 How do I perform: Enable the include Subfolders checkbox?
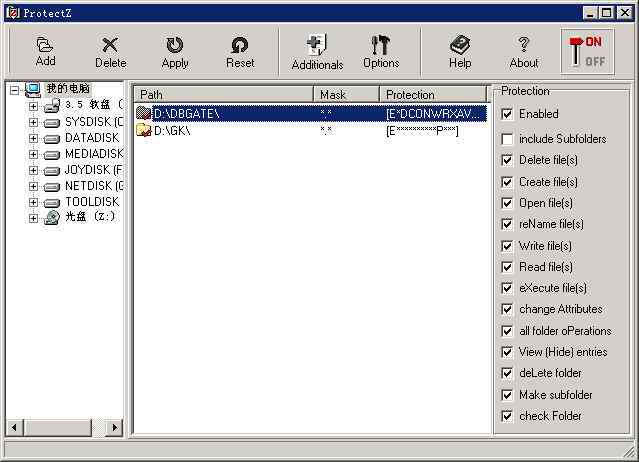[507, 139]
